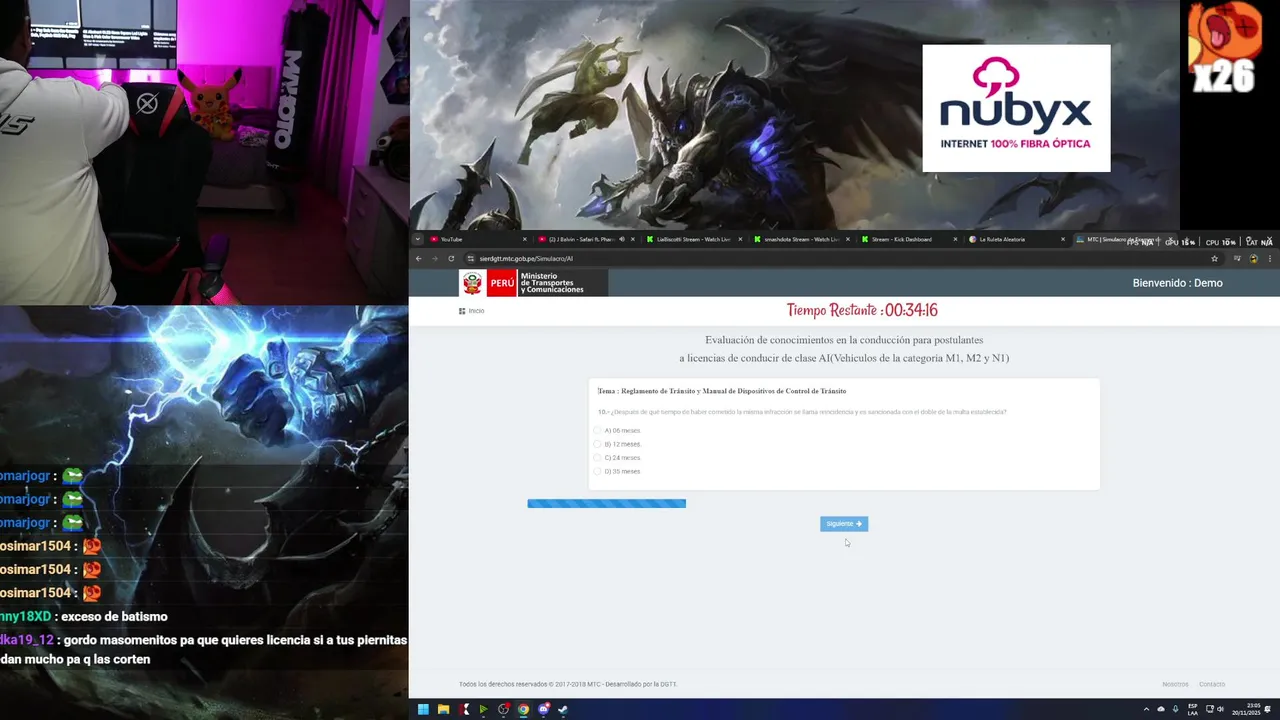Close the YouTube tab

point(525,239)
